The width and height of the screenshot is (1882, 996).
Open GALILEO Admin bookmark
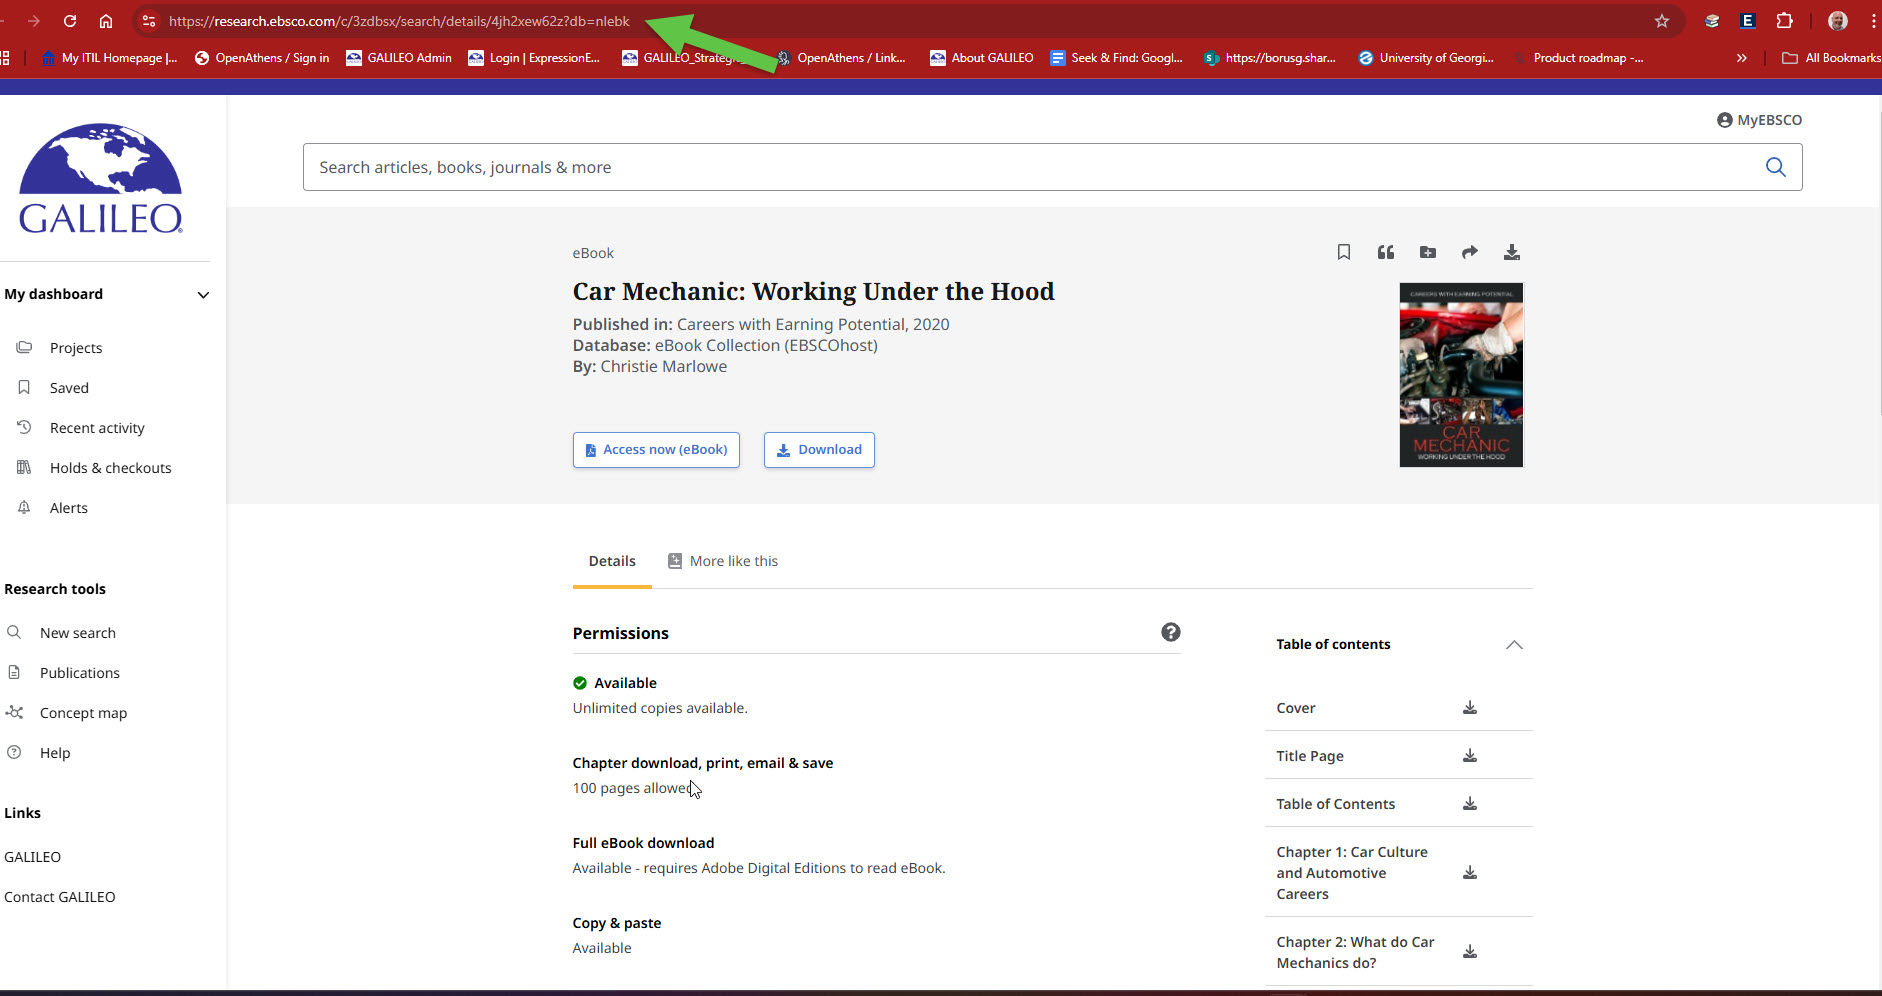click(x=399, y=58)
